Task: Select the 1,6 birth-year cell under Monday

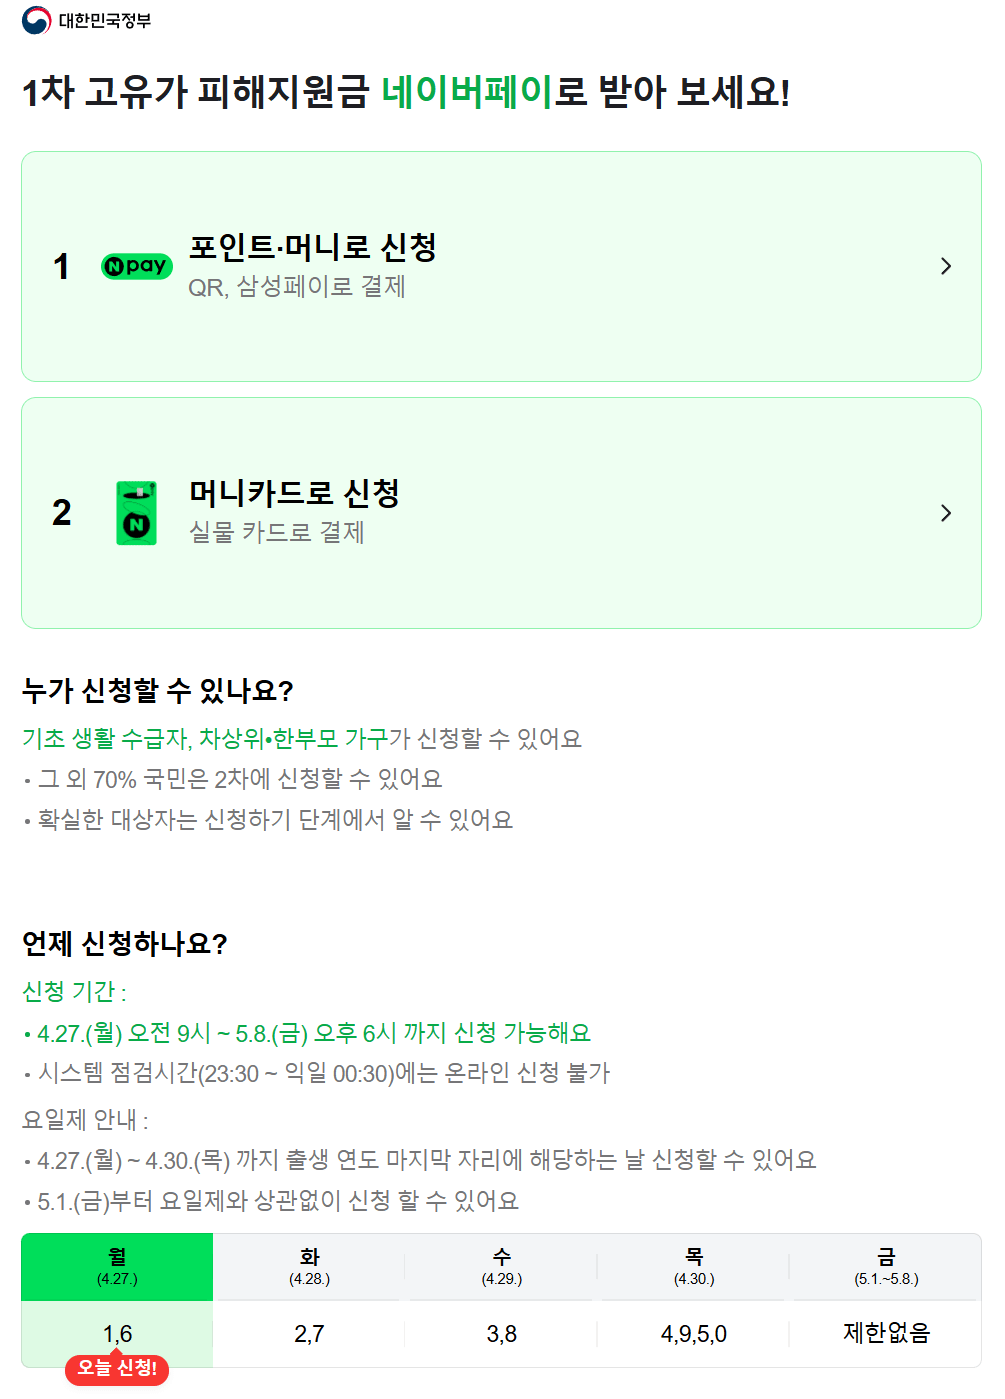Action: point(116,1332)
